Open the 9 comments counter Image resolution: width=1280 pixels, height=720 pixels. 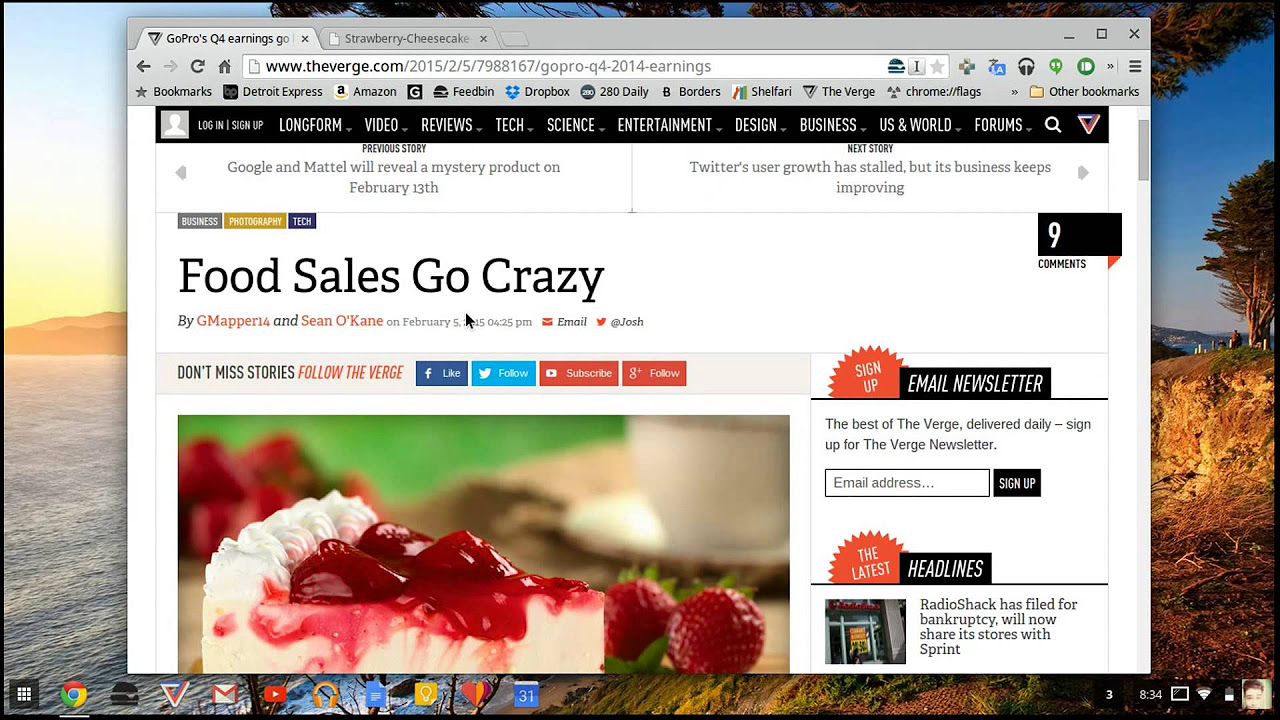click(1079, 242)
